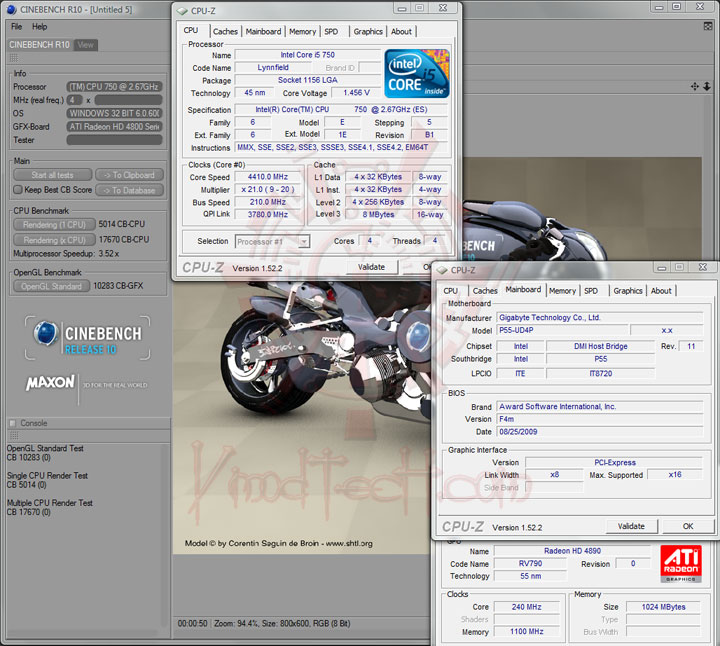Switch to Caches tab in the CPU window
720x646 pixels.
[x=225, y=31]
